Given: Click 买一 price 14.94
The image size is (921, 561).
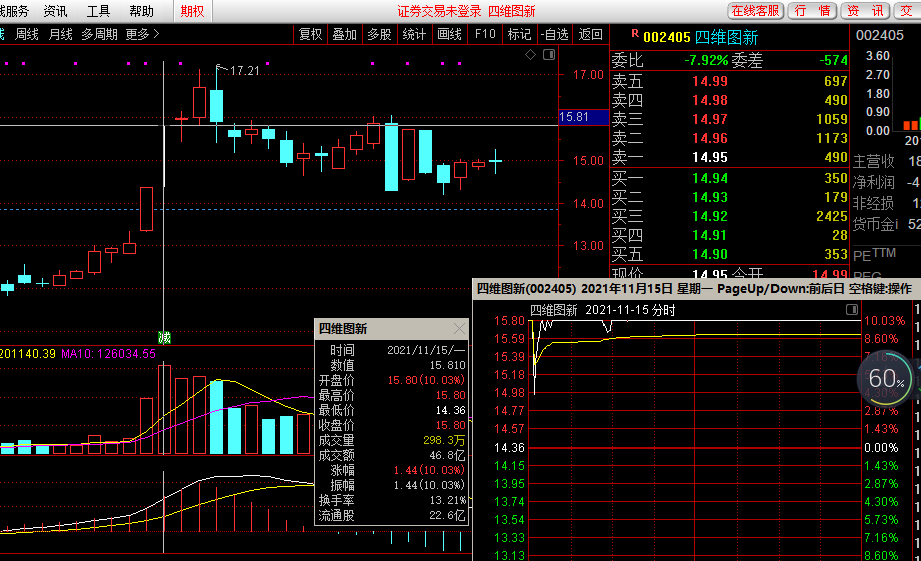Looking at the screenshot, I should (x=710, y=178).
